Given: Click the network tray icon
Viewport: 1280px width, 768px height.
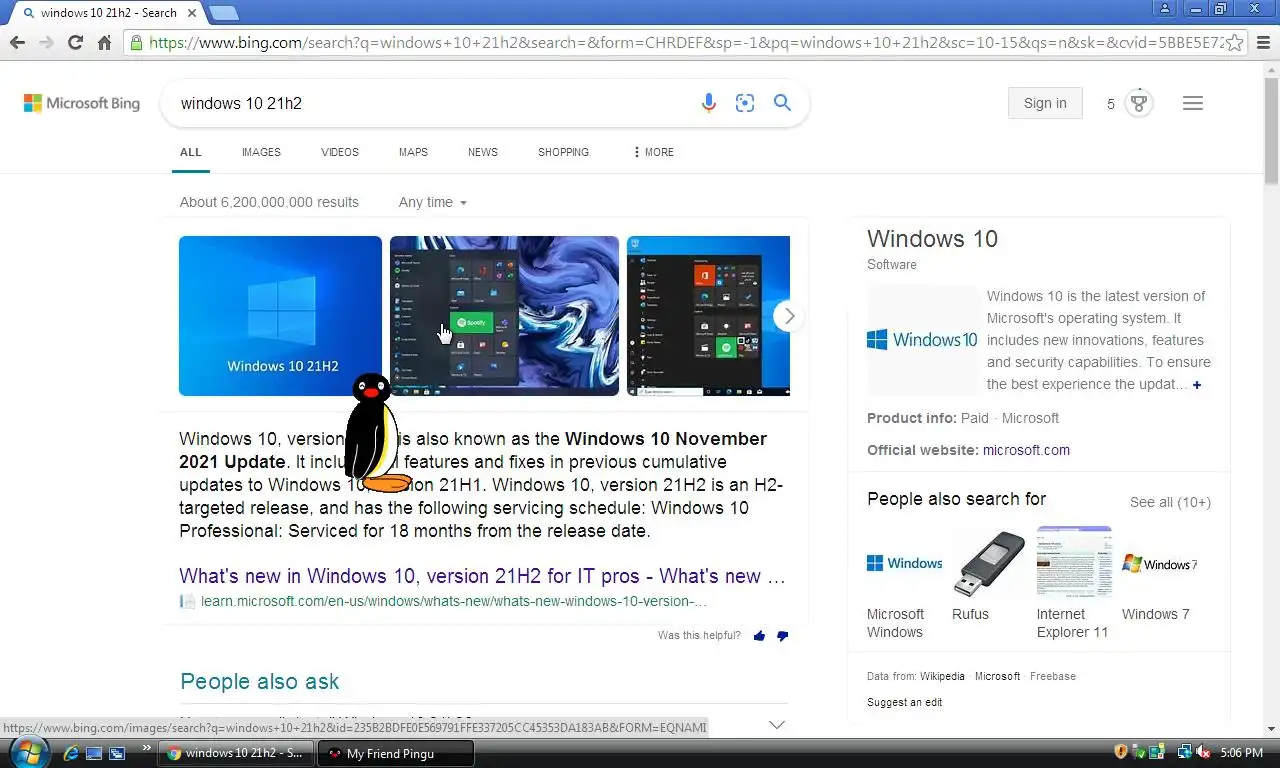Looking at the screenshot, I should 1185,752.
